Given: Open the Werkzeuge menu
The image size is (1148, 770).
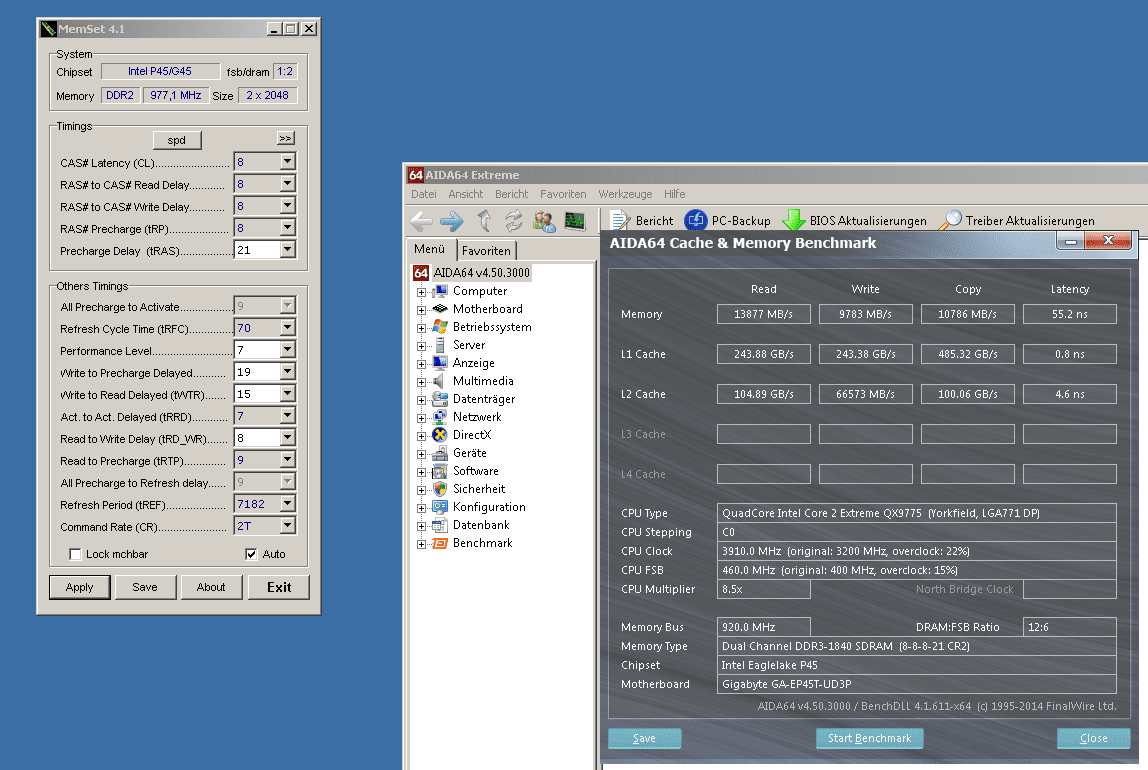Looking at the screenshot, I should [625, 194].
